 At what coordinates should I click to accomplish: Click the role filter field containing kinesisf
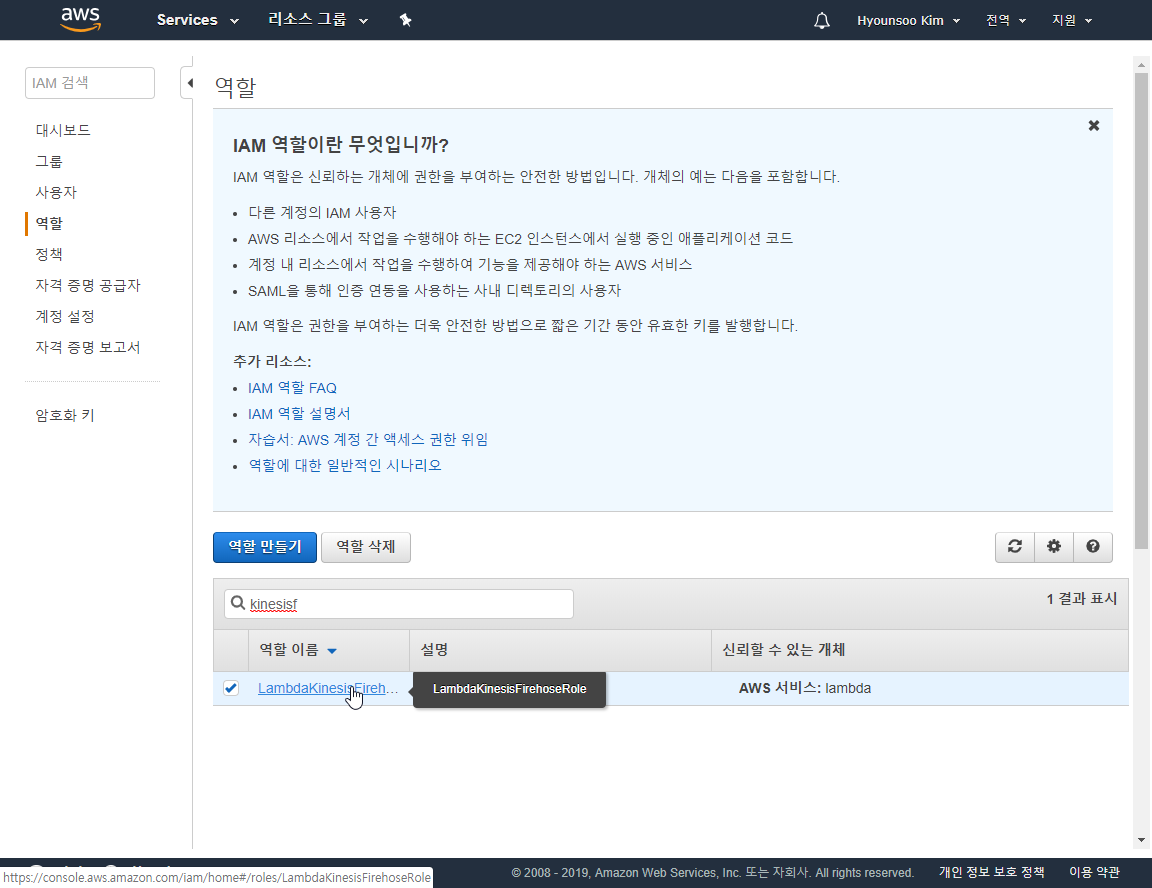[x=399, y=604]
